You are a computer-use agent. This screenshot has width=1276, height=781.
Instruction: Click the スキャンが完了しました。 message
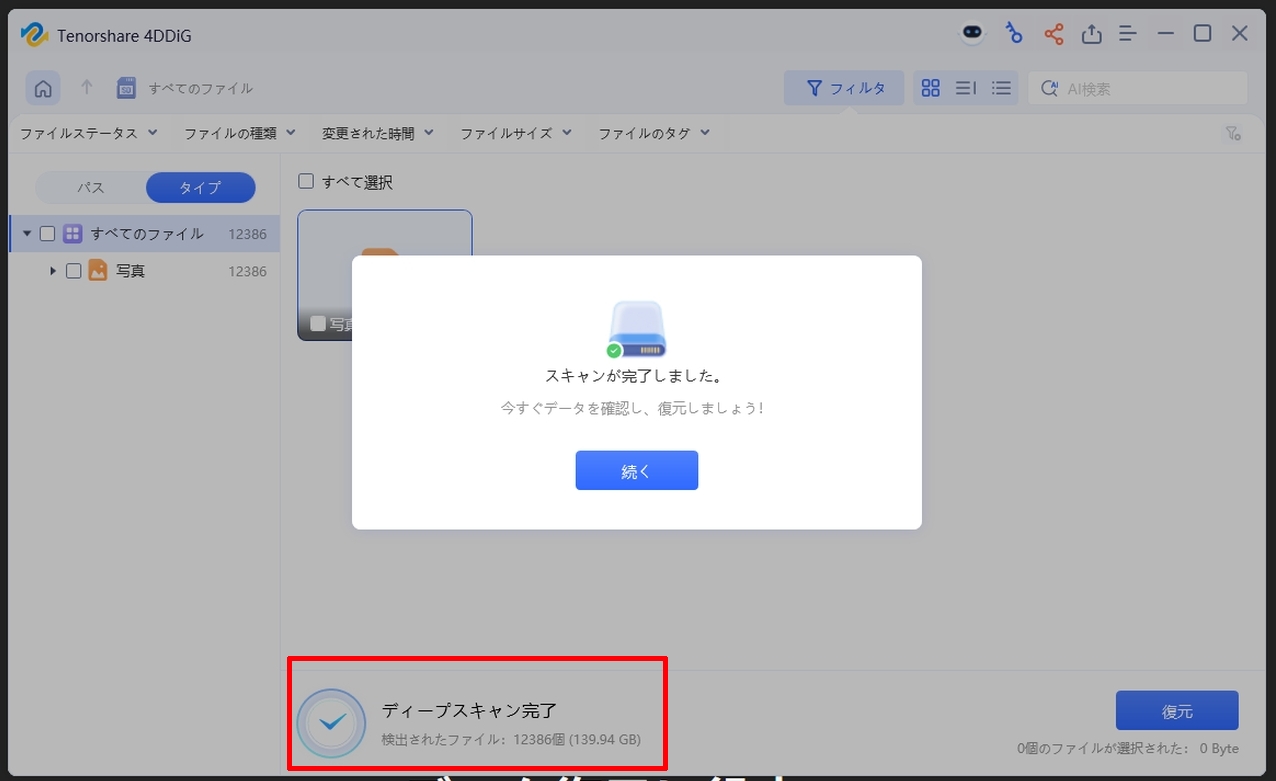[x=636, y=377]
